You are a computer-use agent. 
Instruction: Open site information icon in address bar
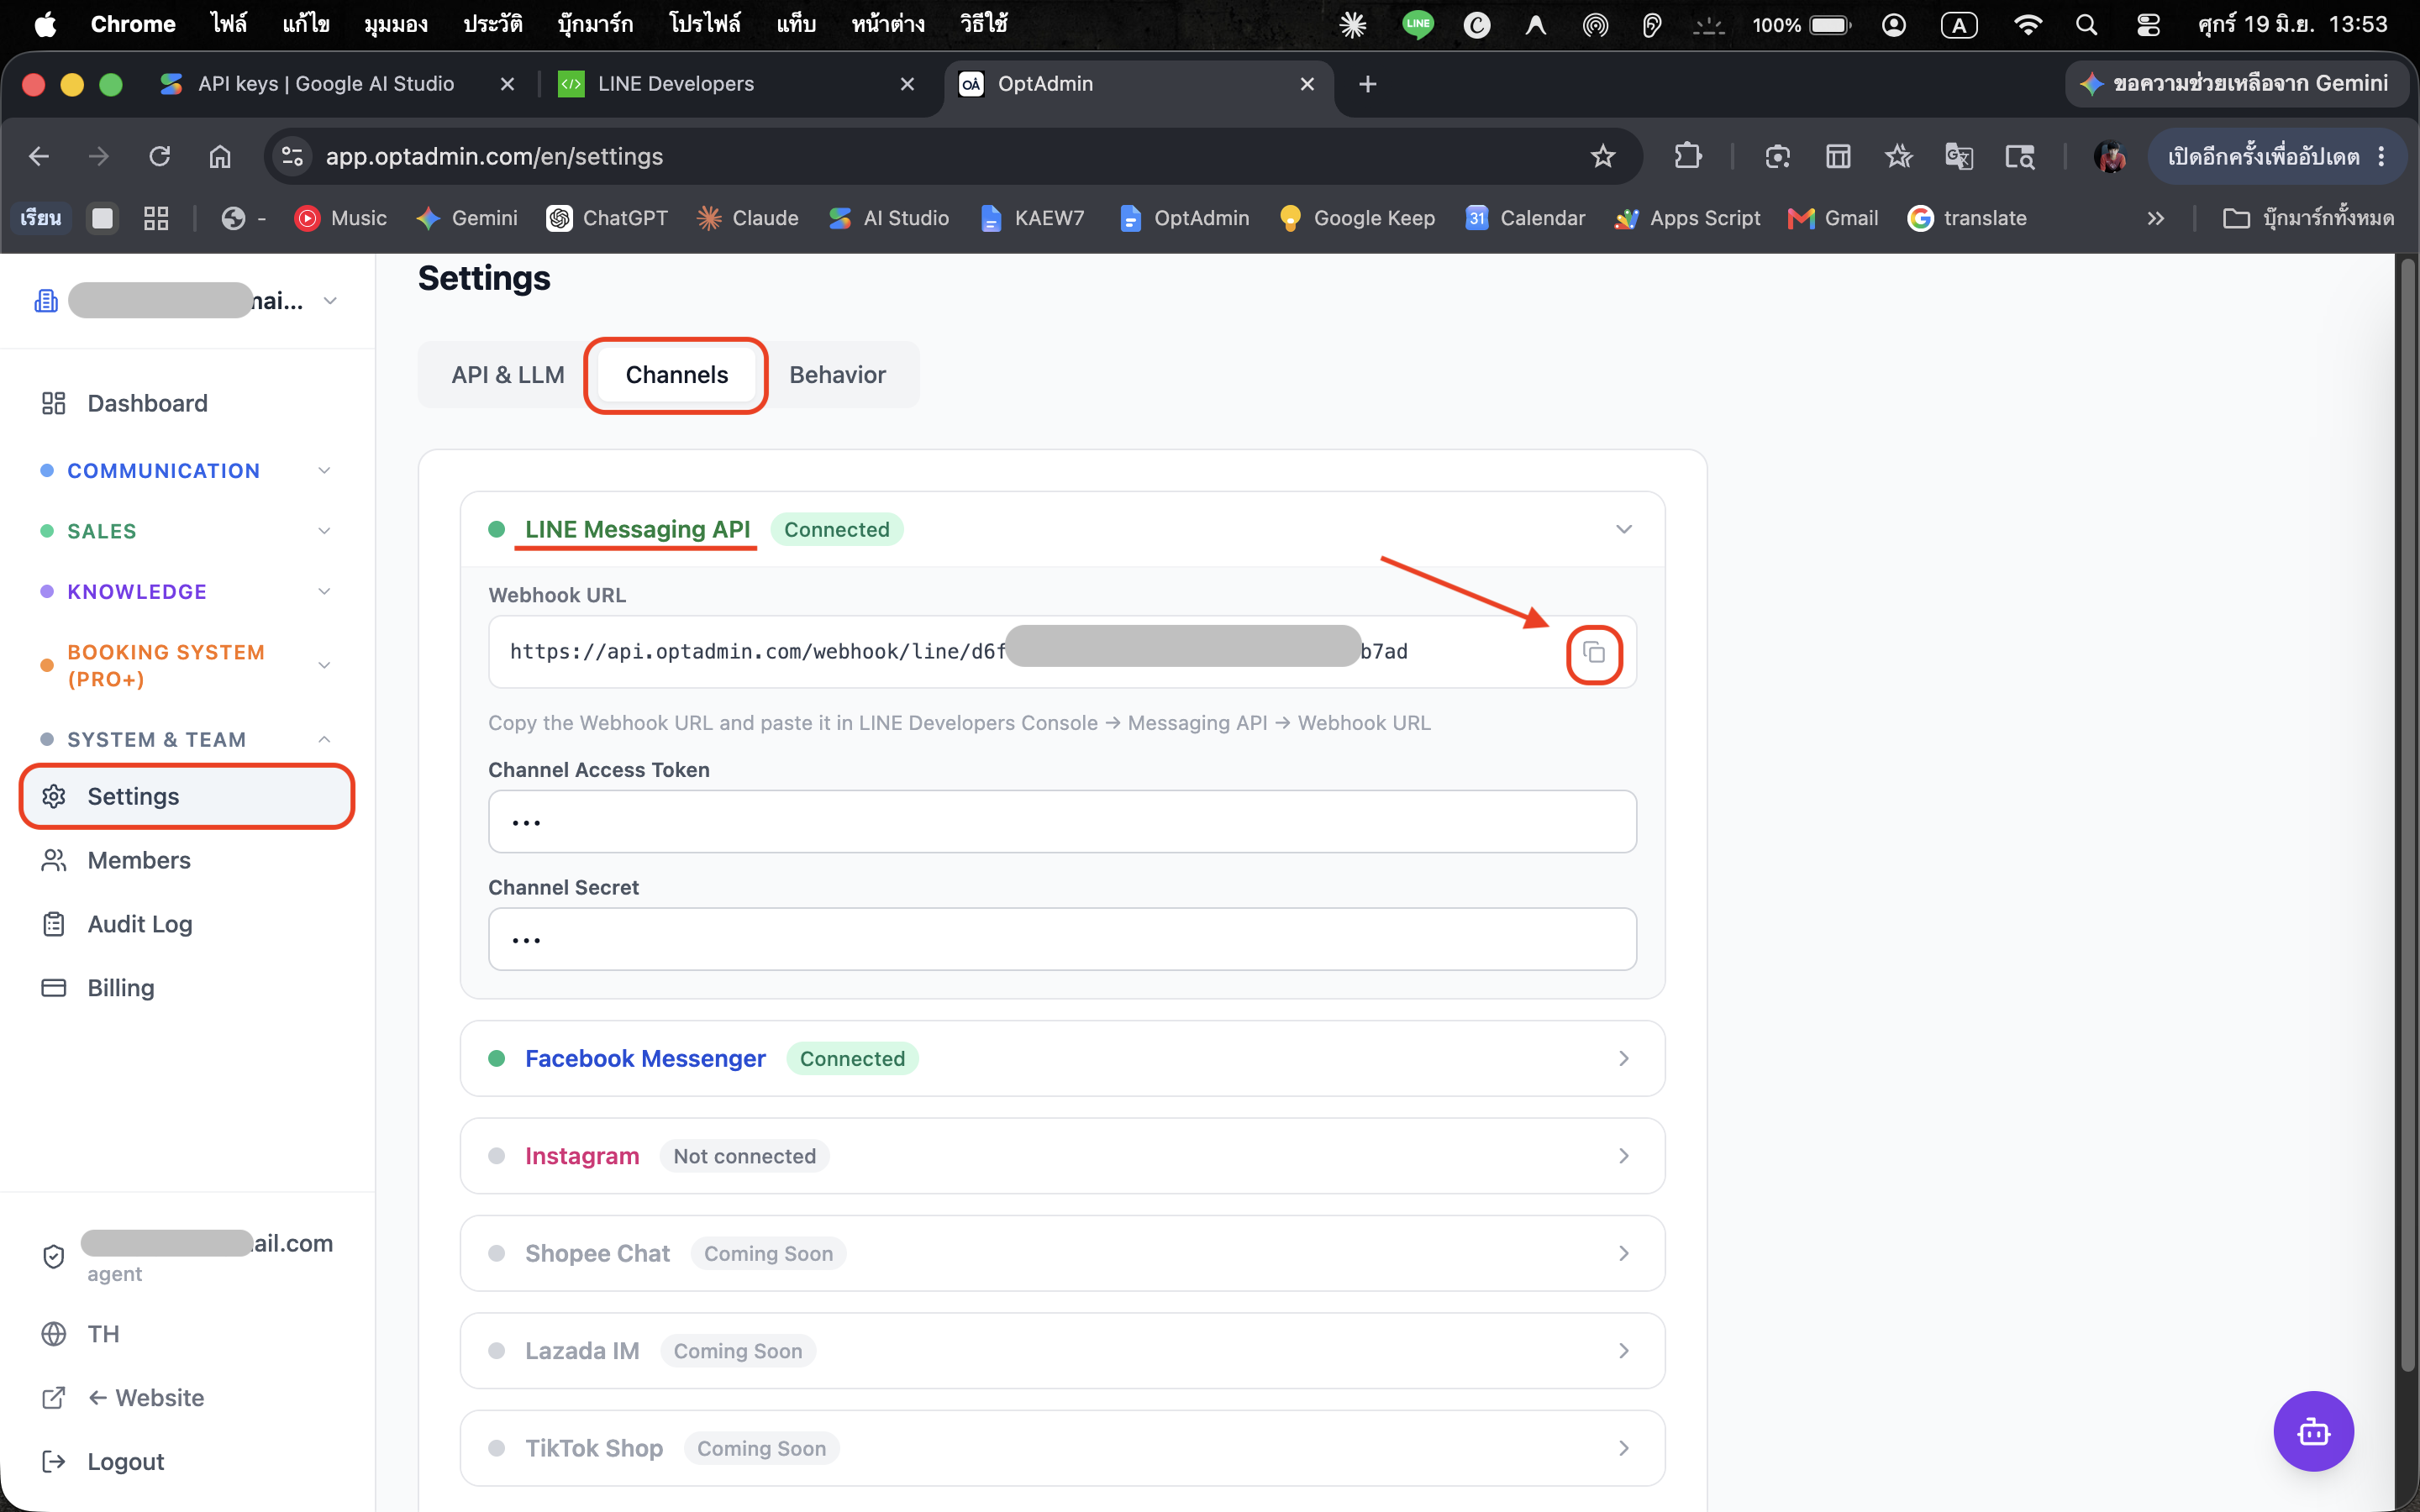pos(292,156)
